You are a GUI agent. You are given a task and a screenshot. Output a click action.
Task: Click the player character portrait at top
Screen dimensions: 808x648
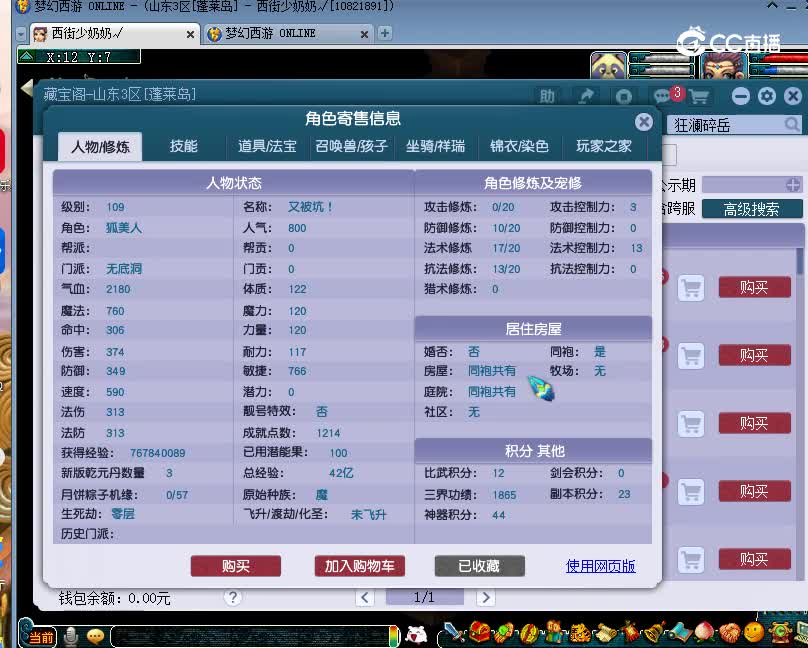pyautogui.click(x=724, y=65)
